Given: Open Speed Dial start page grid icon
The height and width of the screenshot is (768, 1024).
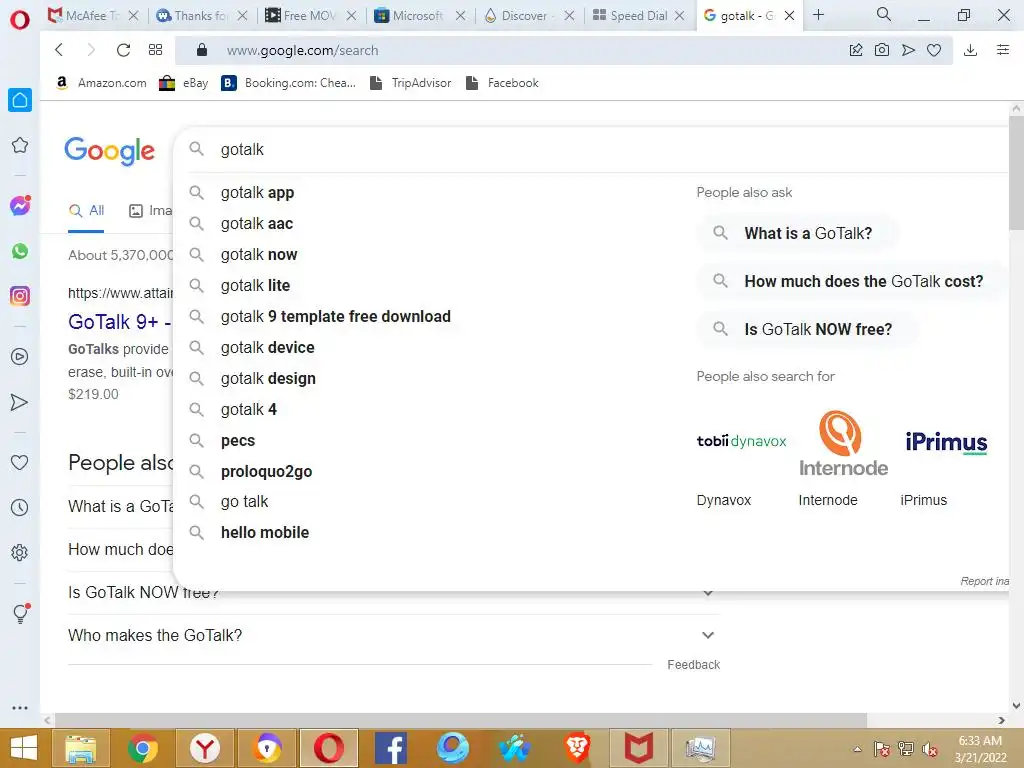Looking at the screenshot, I should [x=155, y=50].
